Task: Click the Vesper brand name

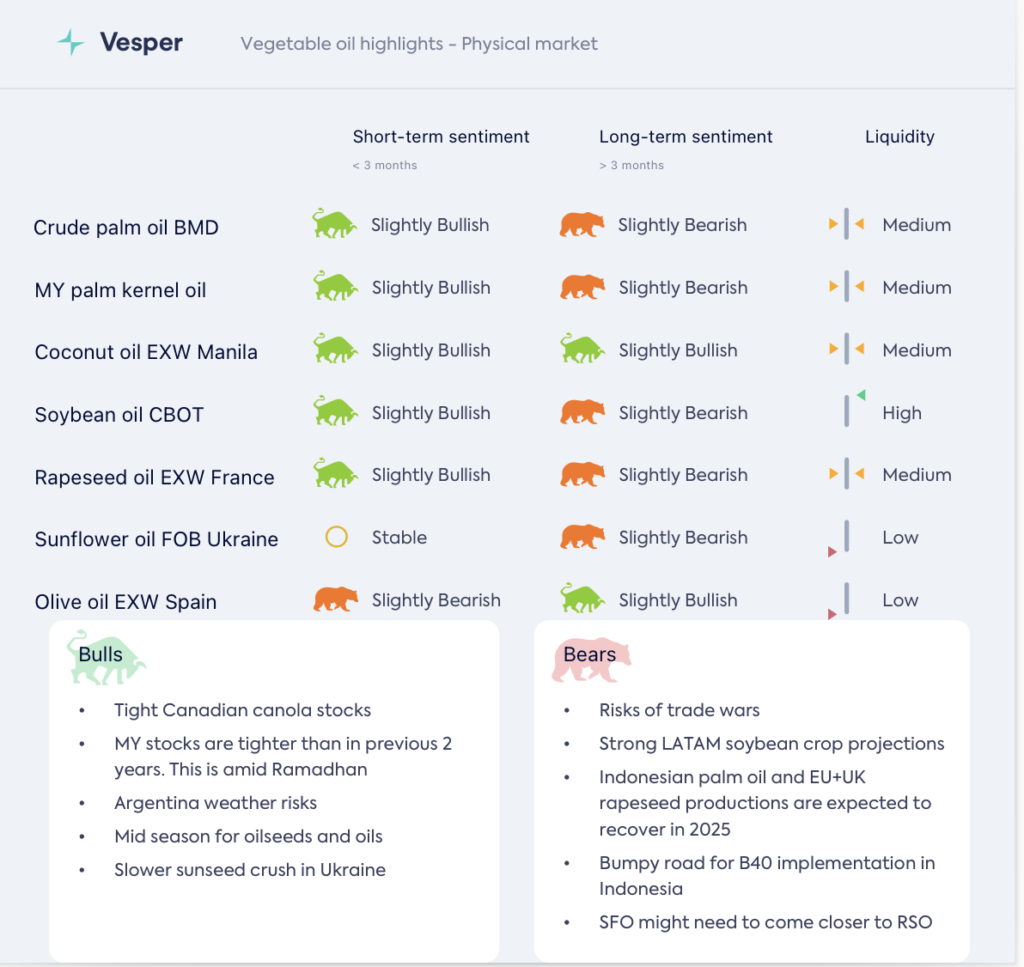Action: pyautogui.click(x=141, y=43)
